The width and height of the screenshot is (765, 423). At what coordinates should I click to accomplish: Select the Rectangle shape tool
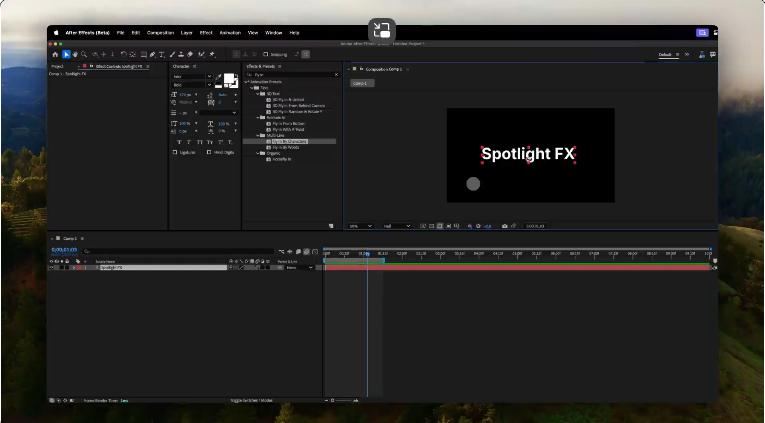[x=143, y=55]
